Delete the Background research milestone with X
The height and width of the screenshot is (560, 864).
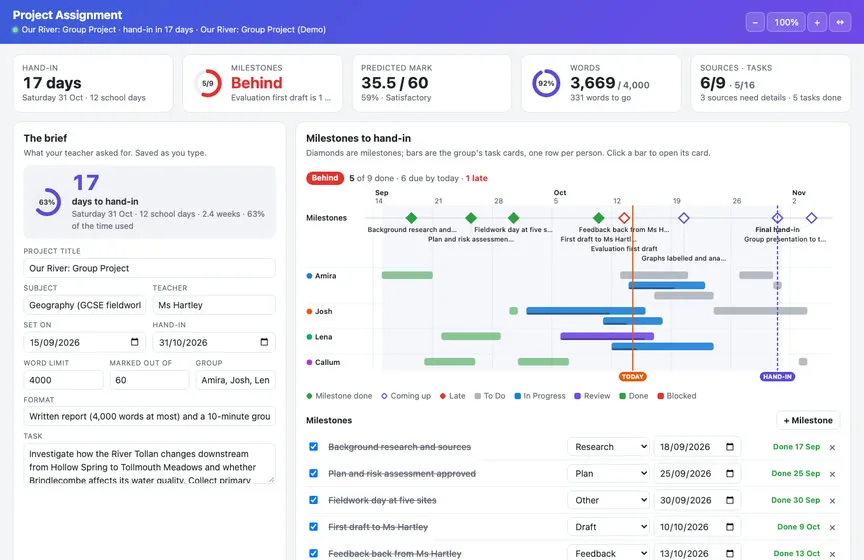pos(833,448)
